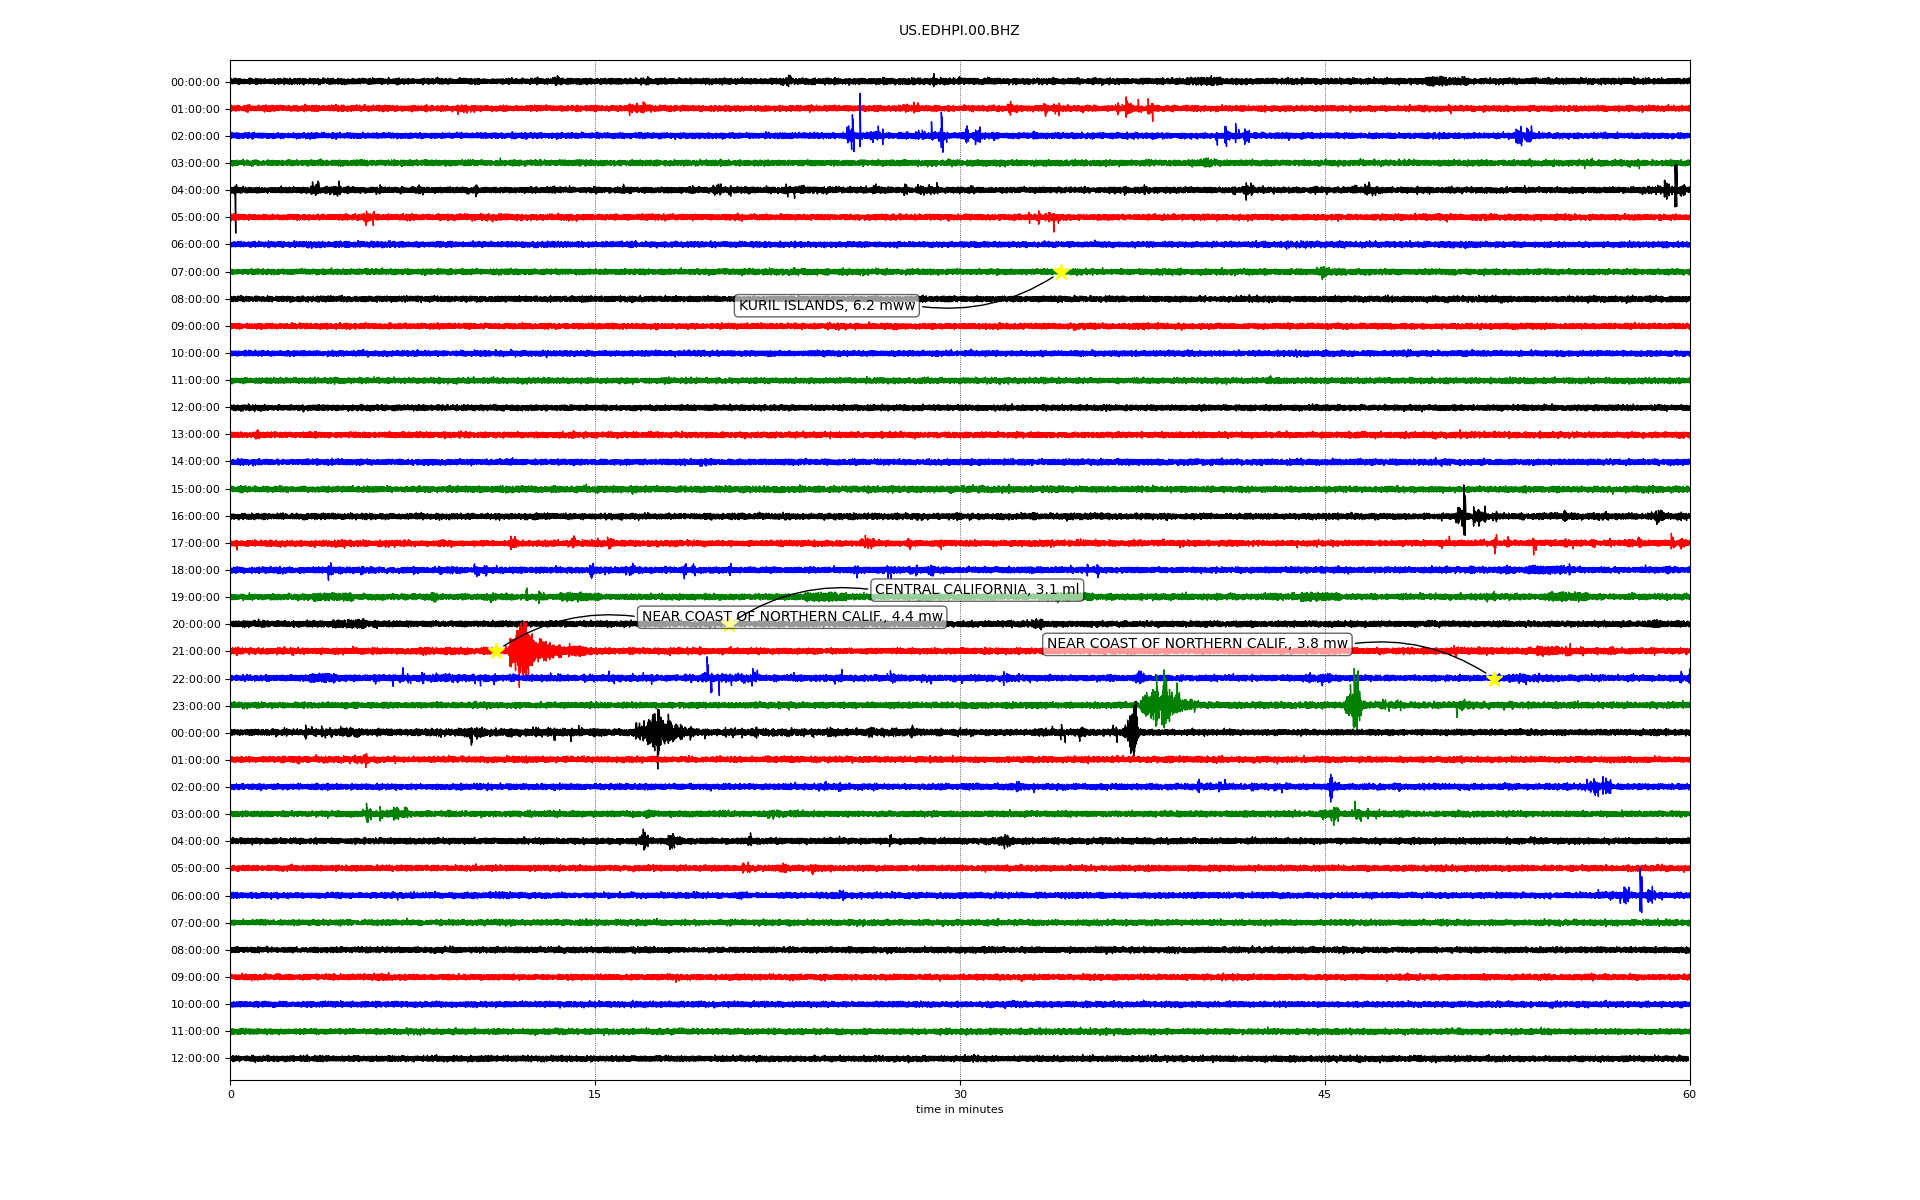Click the yellow star for the 3.8 mw event

pyautogui.click(x=1494, y=679)
